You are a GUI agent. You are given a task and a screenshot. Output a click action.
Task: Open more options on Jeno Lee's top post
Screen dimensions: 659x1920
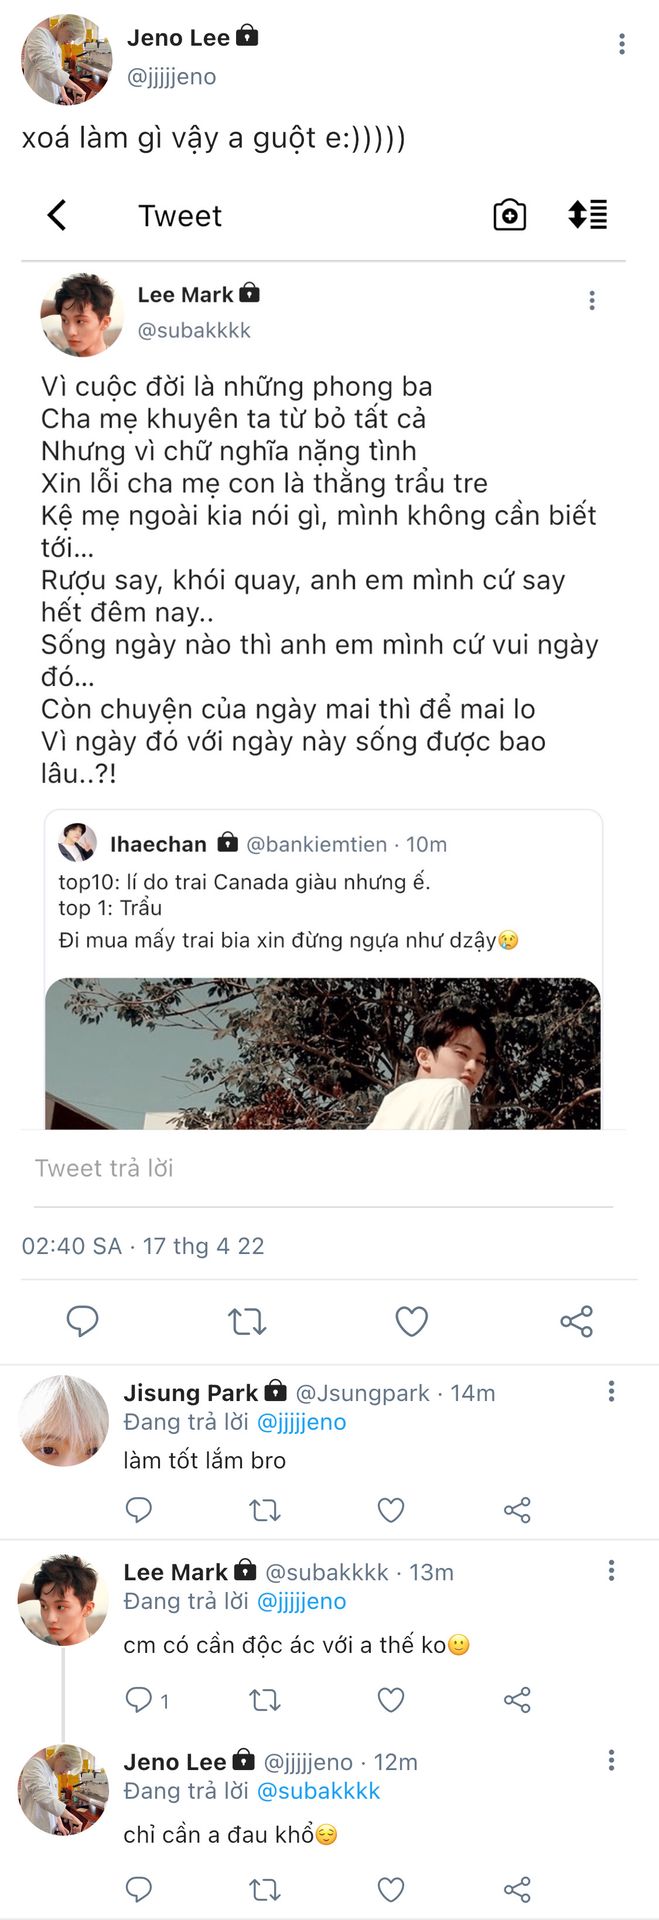[622, 44]
